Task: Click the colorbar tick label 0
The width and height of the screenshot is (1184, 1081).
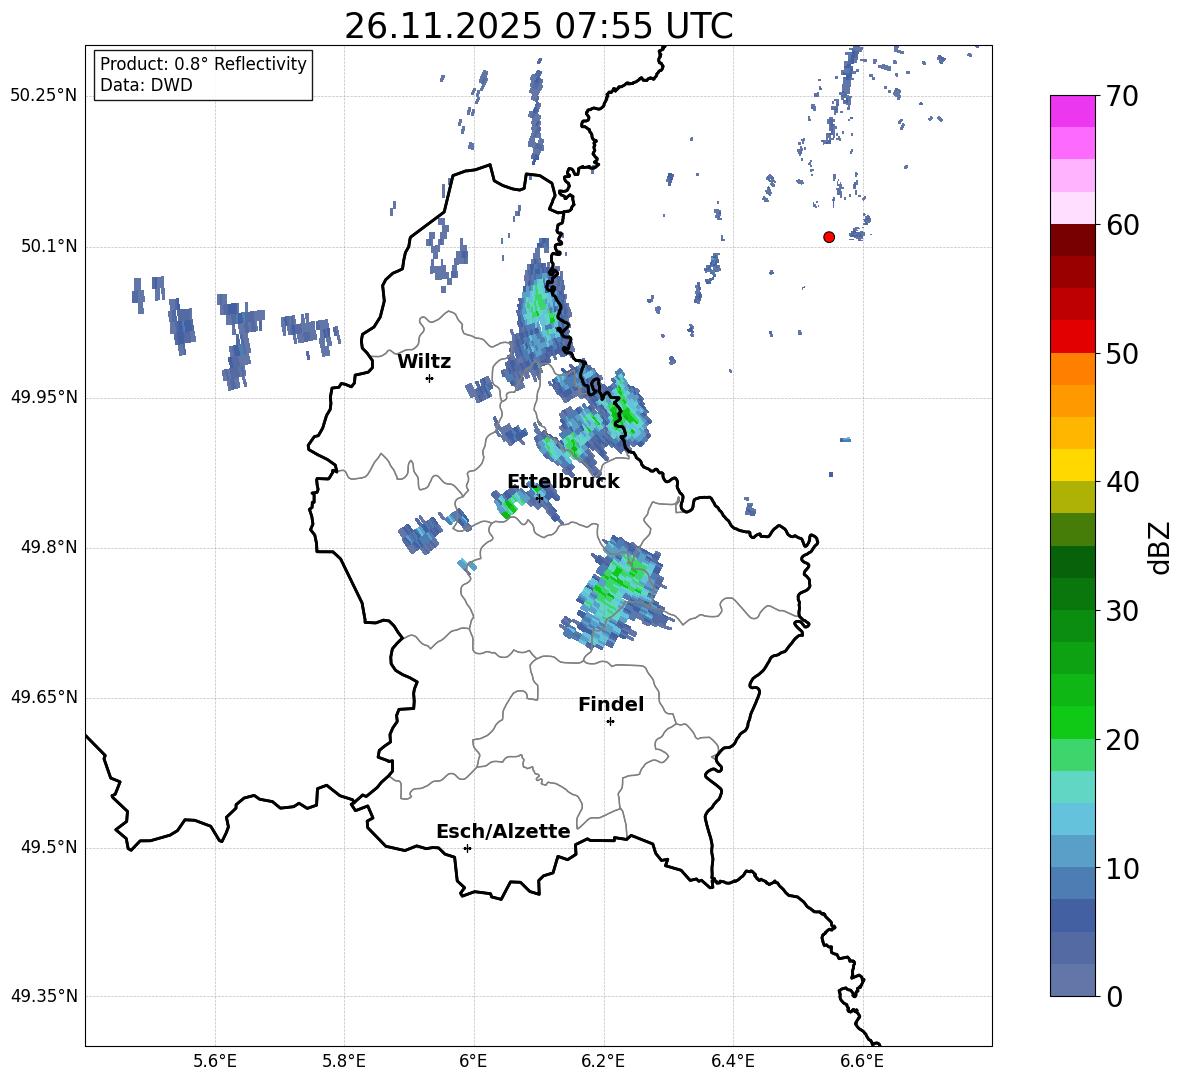Action: pyautogui.click(x=1114, y=996)
